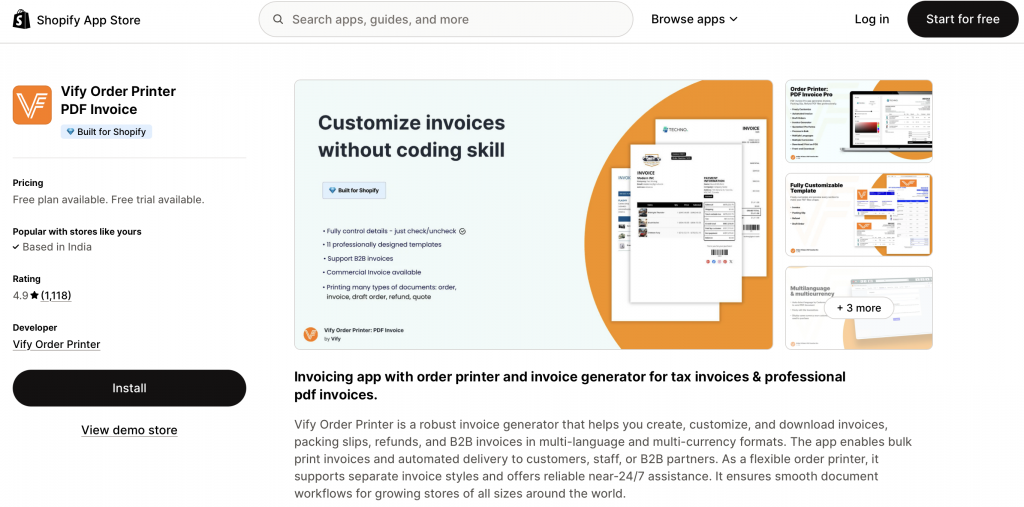The width and height of the screenshot is (1024, 507).
Task: Click the Start for free button
Action: tap(963, 19)
